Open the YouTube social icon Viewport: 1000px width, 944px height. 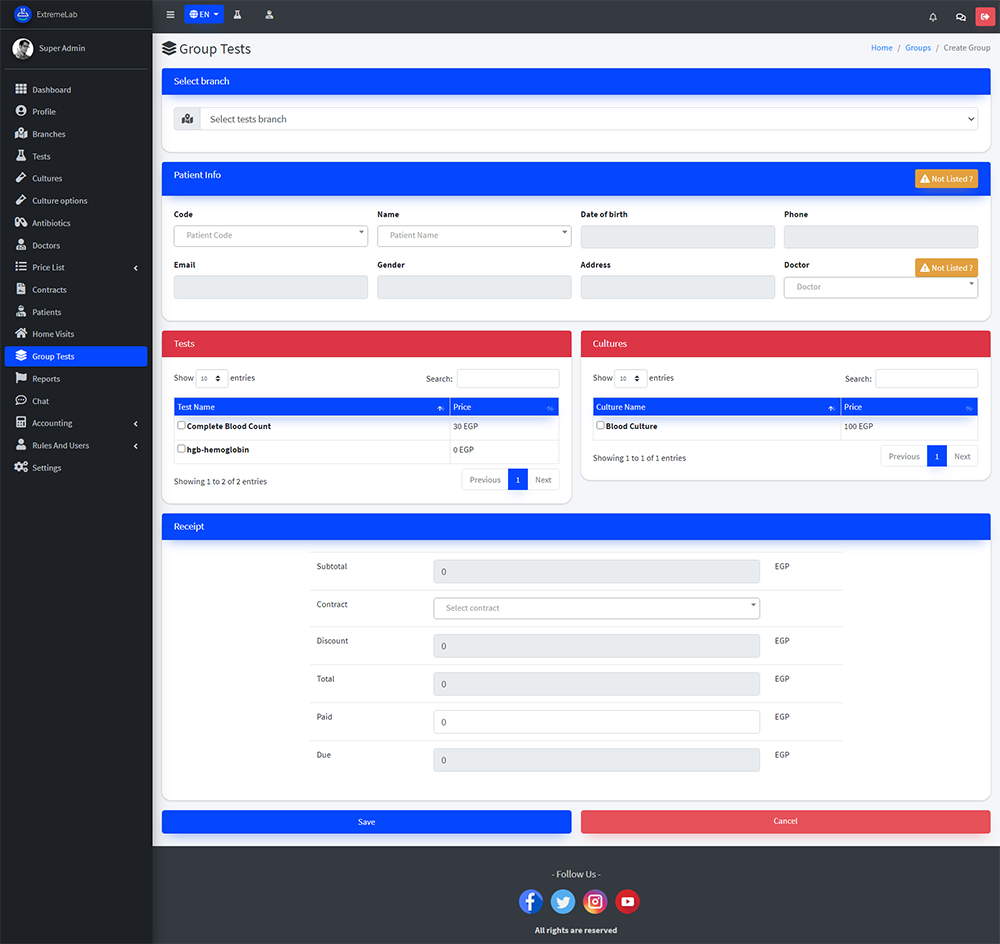[627, 901]
